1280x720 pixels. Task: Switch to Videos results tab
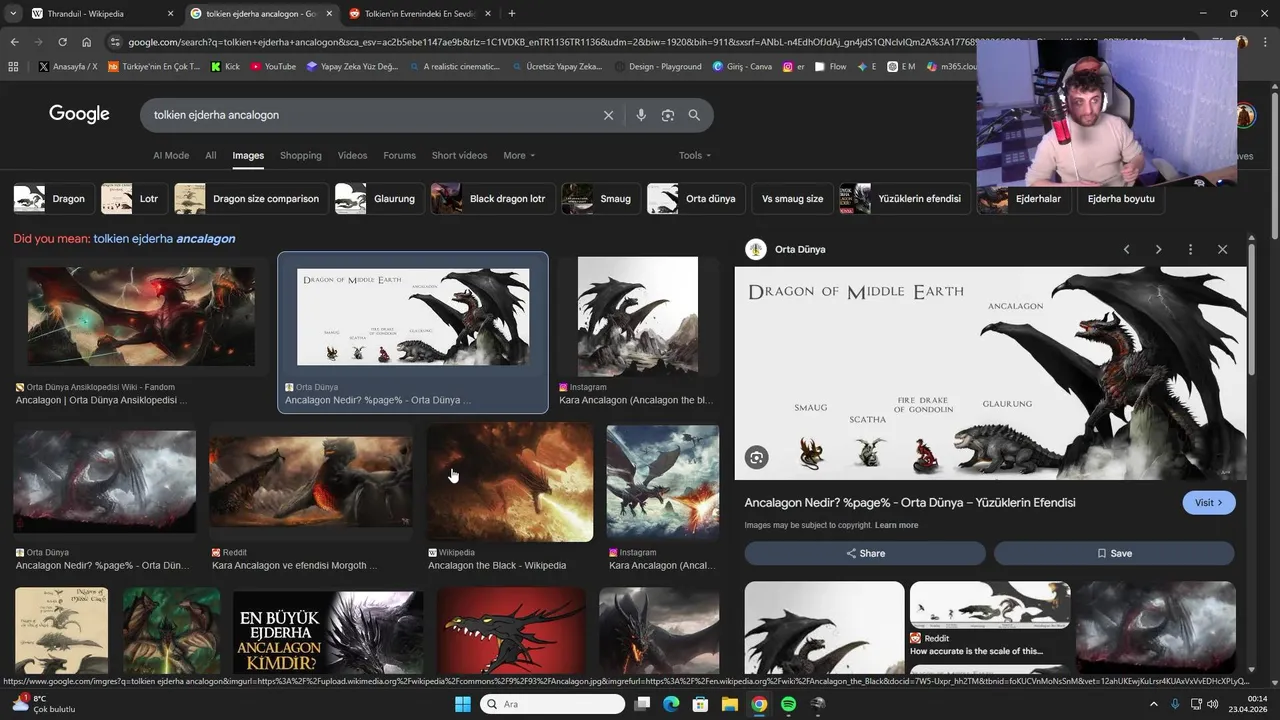click(x=353, y=155)
